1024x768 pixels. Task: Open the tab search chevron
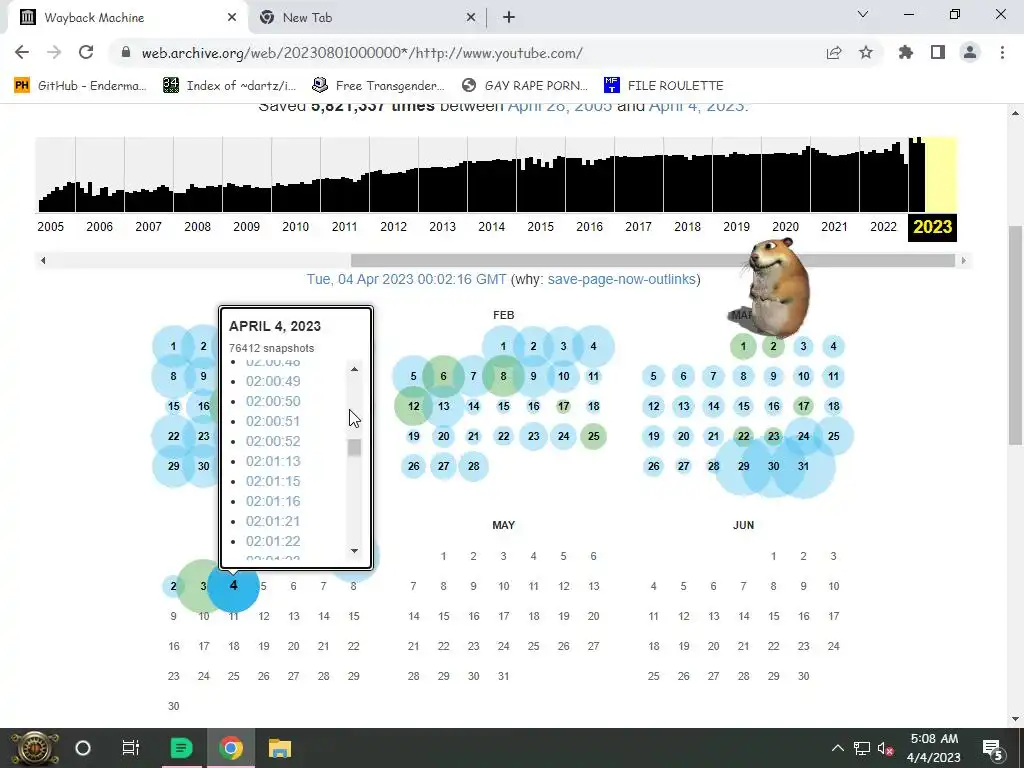click(863, 14)
